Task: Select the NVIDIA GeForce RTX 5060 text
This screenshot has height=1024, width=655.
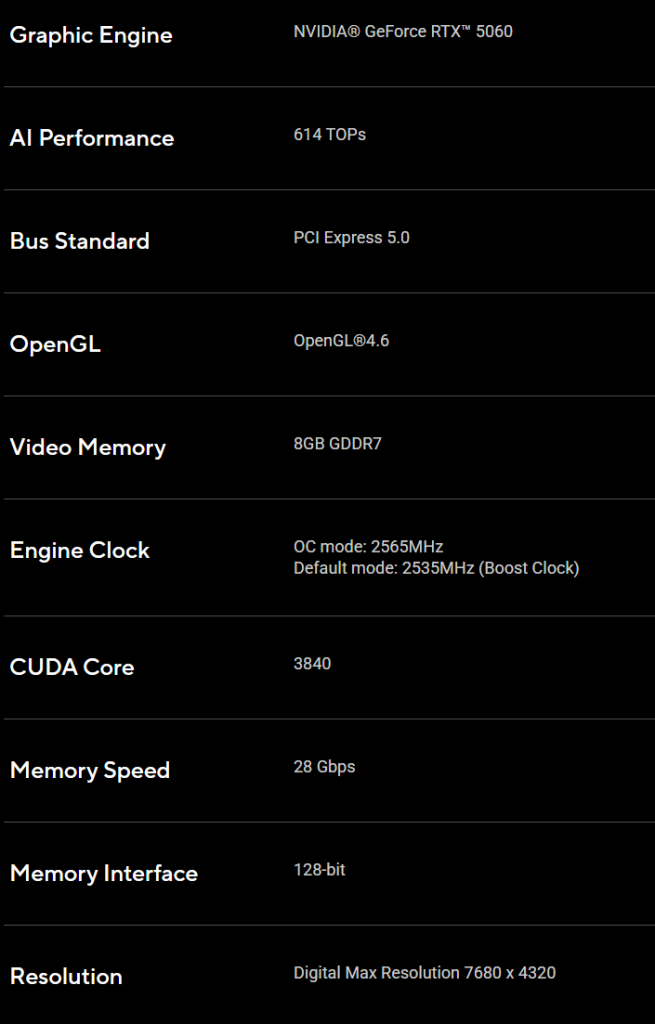Action: (x=402, y=32)
